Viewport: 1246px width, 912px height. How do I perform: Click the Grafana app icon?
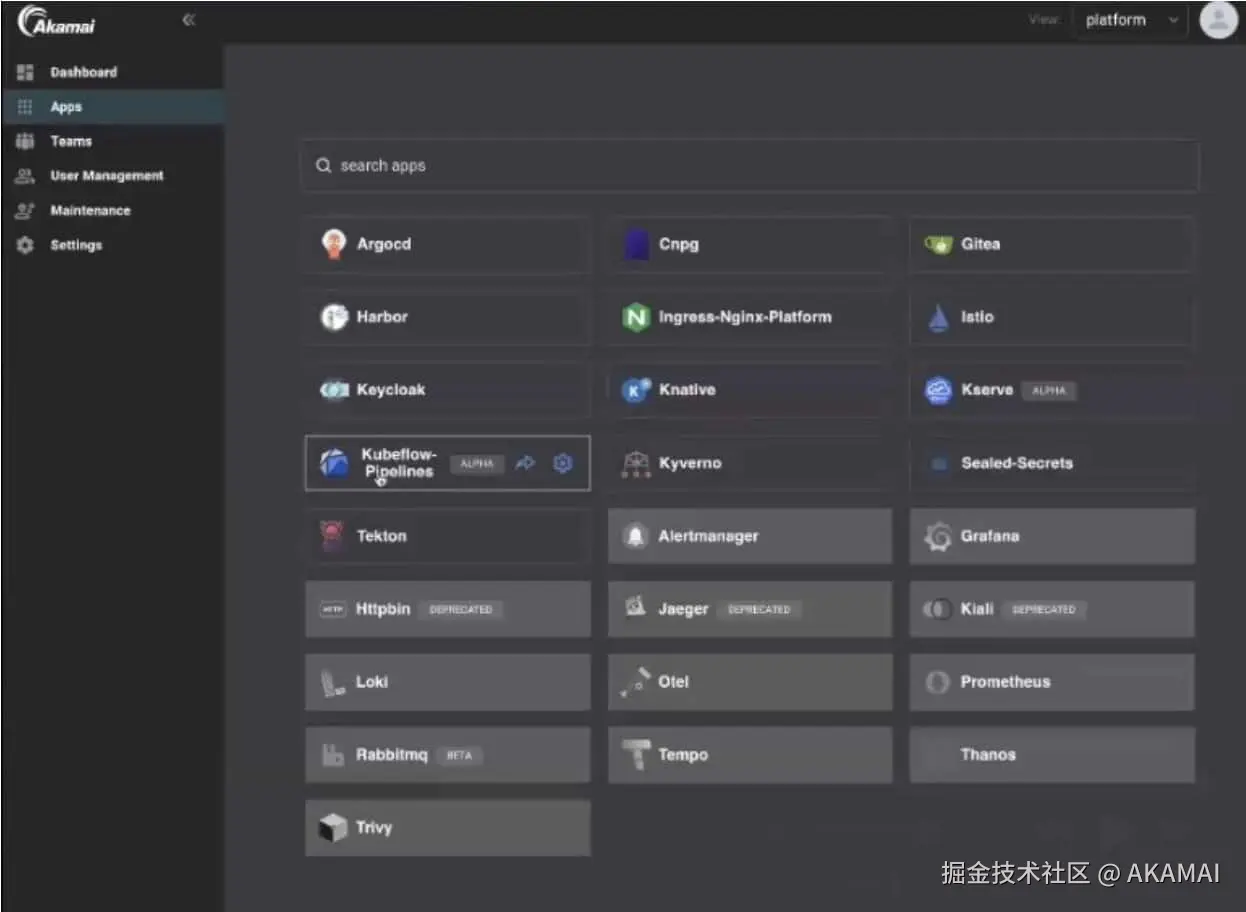tap(938, 536)
